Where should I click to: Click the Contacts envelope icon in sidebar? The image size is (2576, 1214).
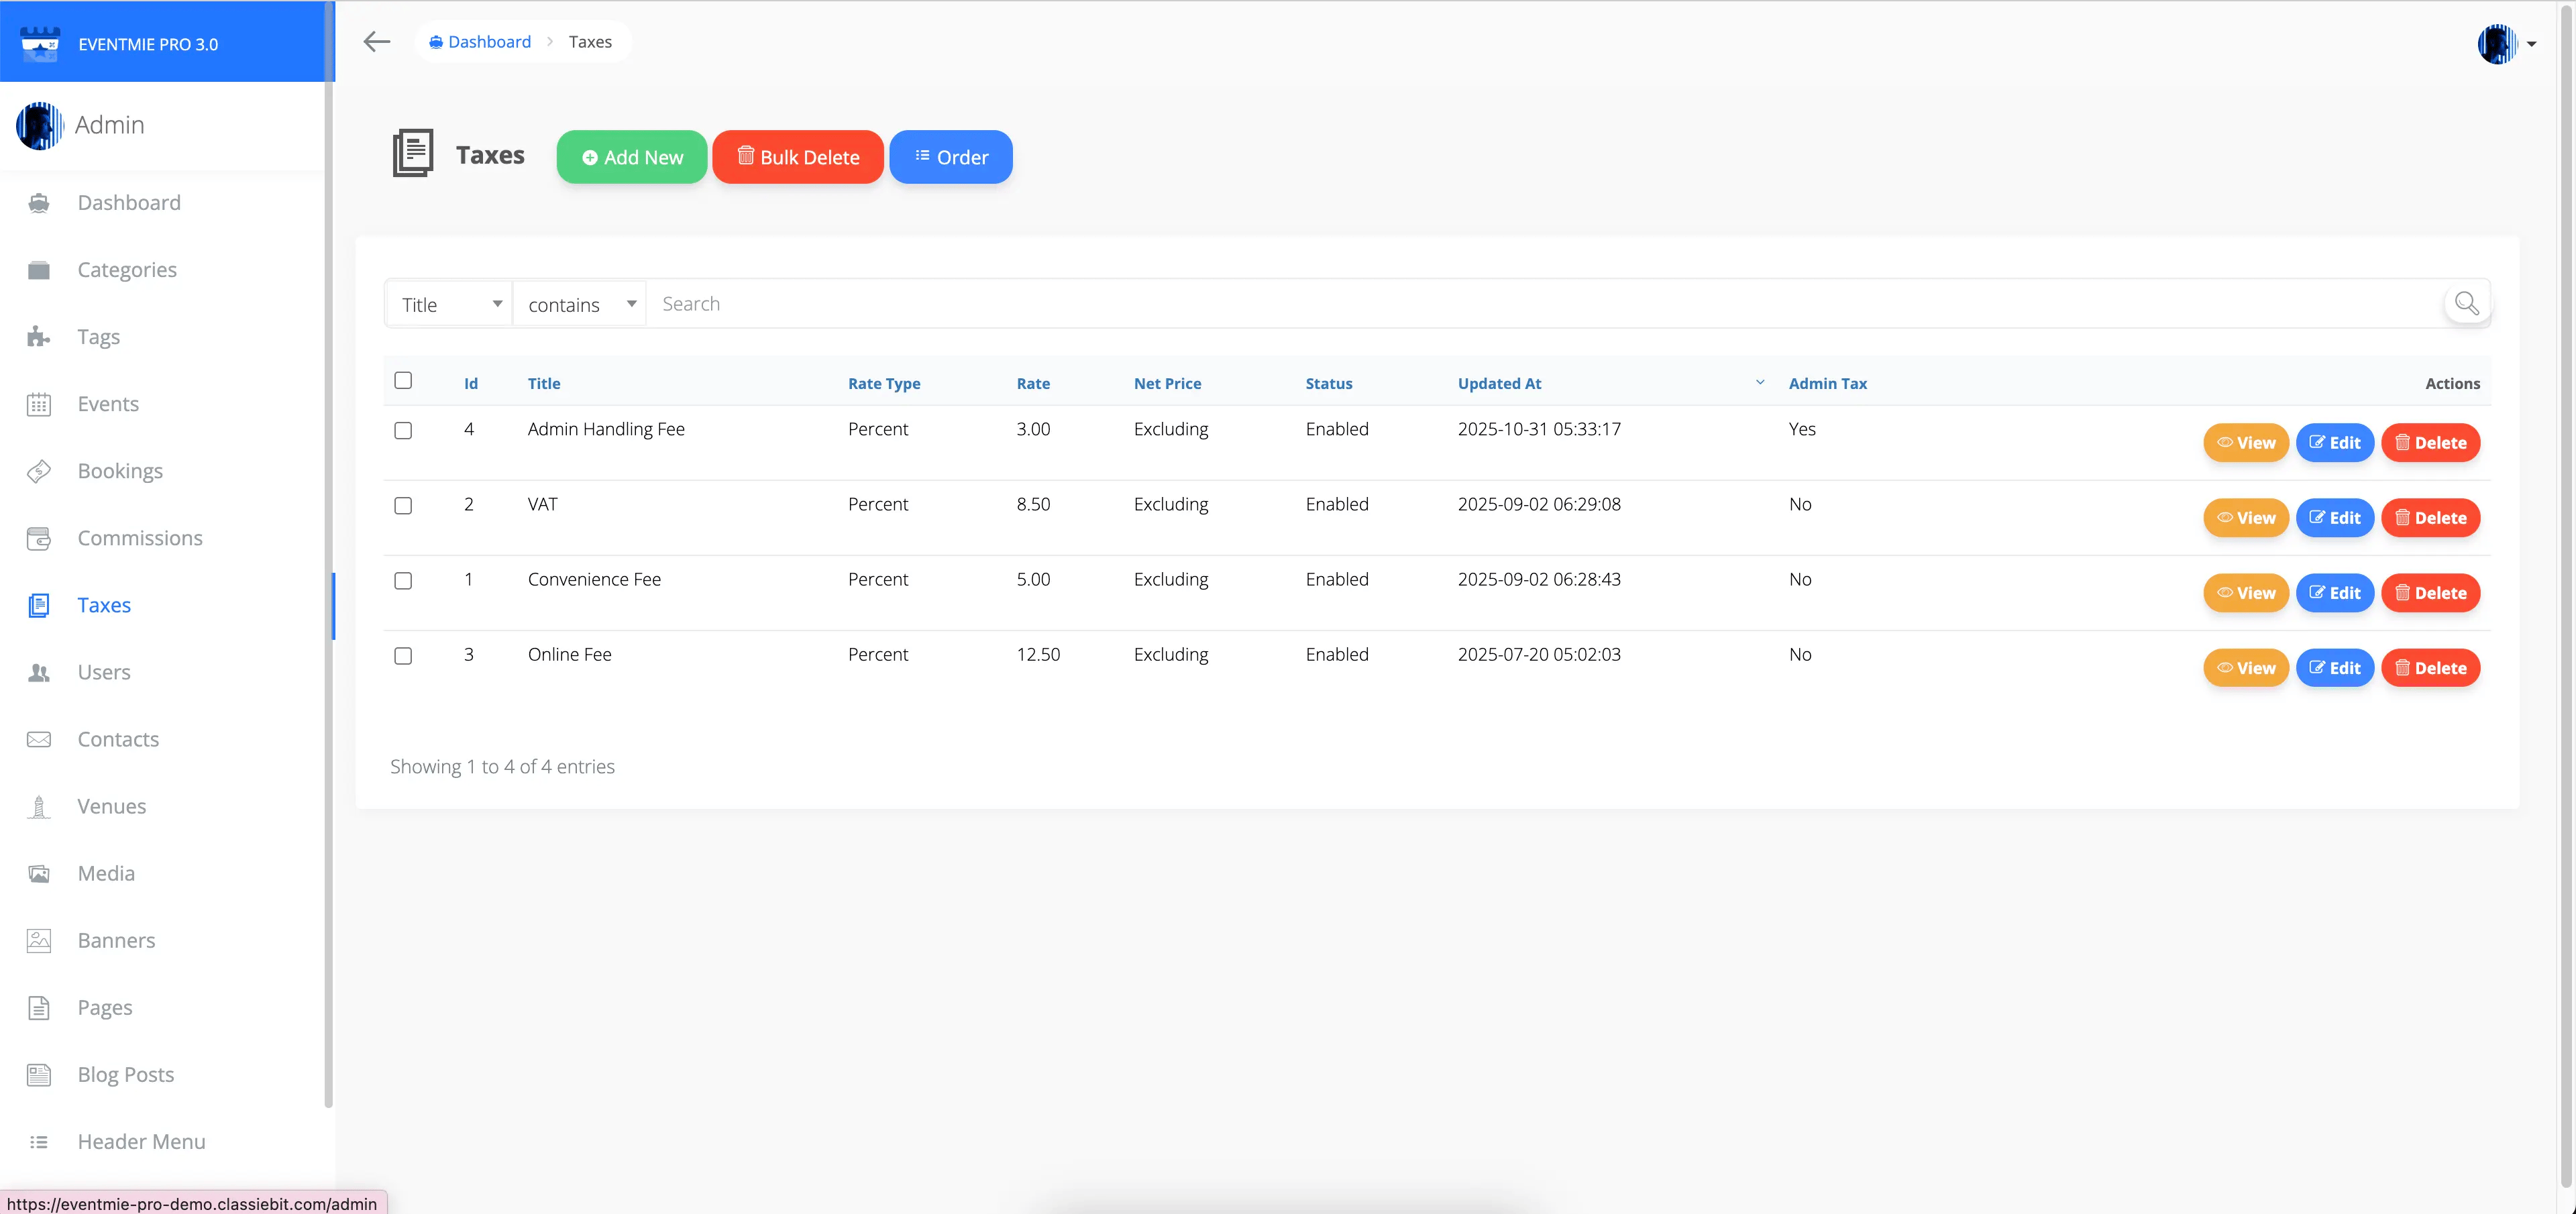pyautogui.click(x=39, y=739)
